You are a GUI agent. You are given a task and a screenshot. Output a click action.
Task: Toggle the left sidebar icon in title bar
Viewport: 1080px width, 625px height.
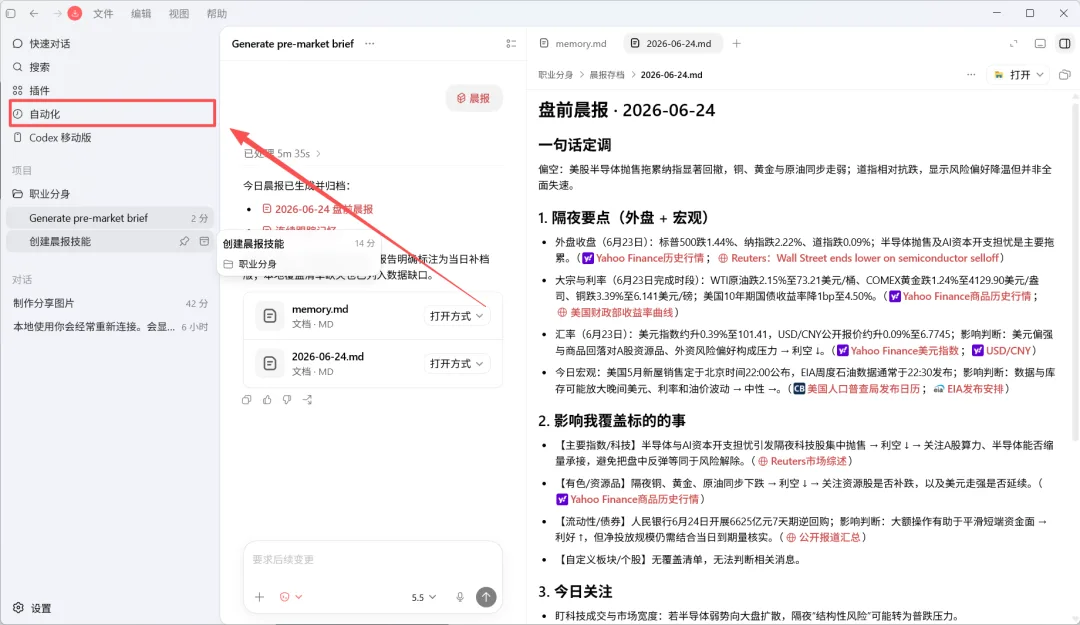(x=10, y=13)
